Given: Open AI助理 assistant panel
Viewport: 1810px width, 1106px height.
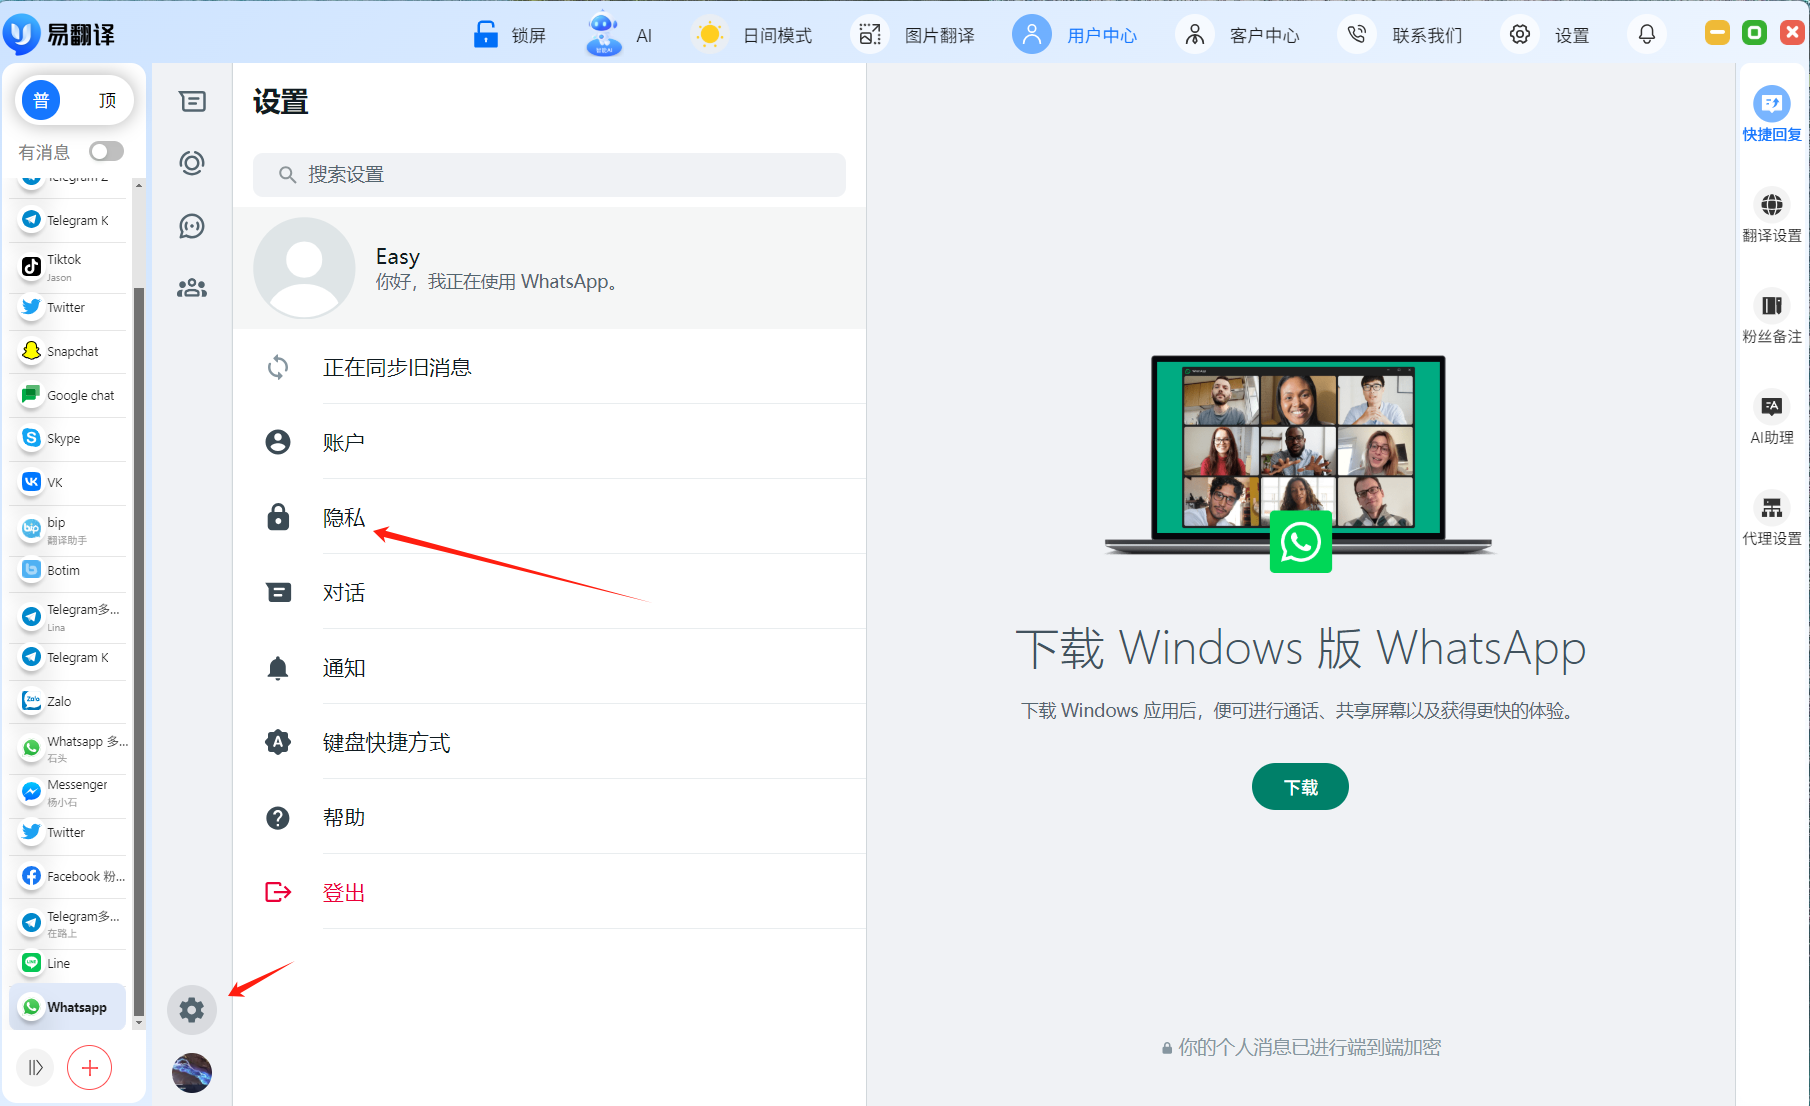Looking at the screenshot, I should click(1772, 418).
